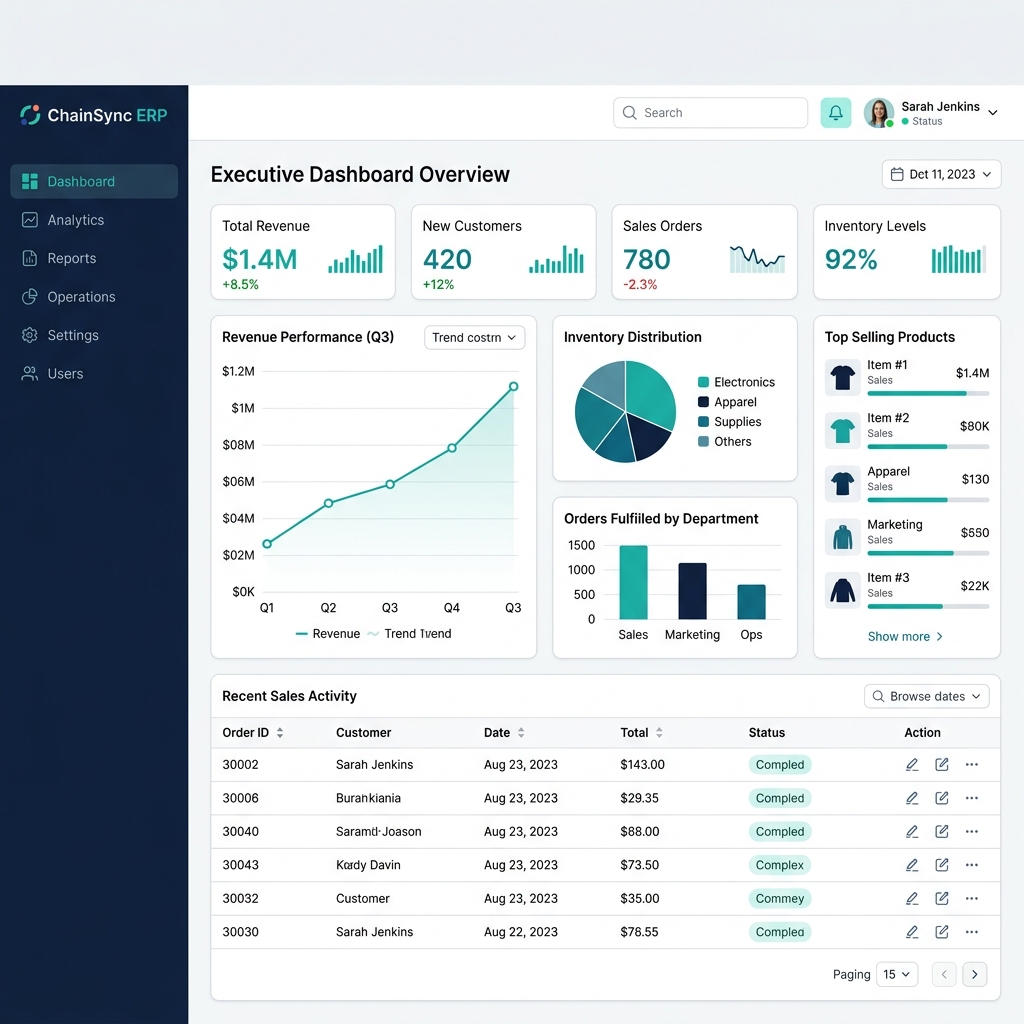The width and height of the screenshot is (1024, 1024).
Task: Click the Electronics legend swatch
Action: point(703,382)
